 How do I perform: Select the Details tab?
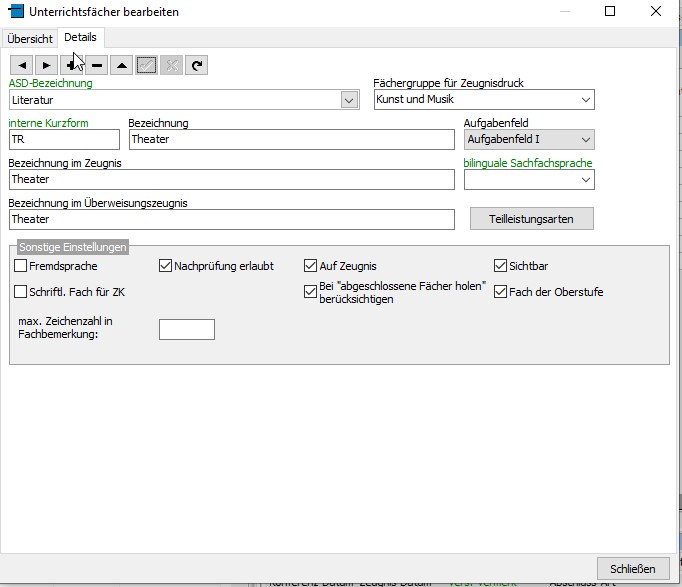tap(80, 37)
